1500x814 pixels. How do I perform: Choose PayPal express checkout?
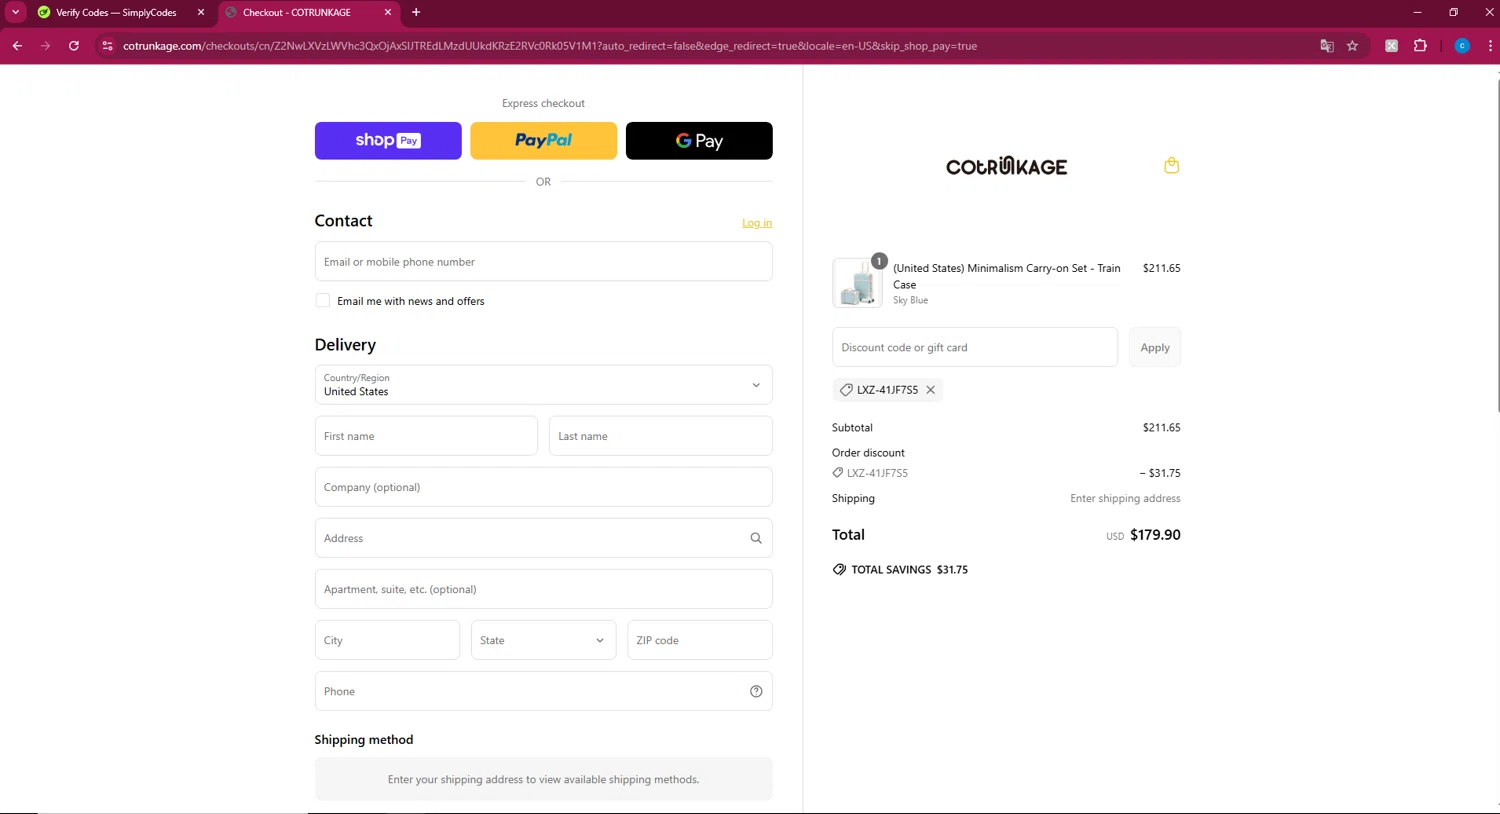543,141
